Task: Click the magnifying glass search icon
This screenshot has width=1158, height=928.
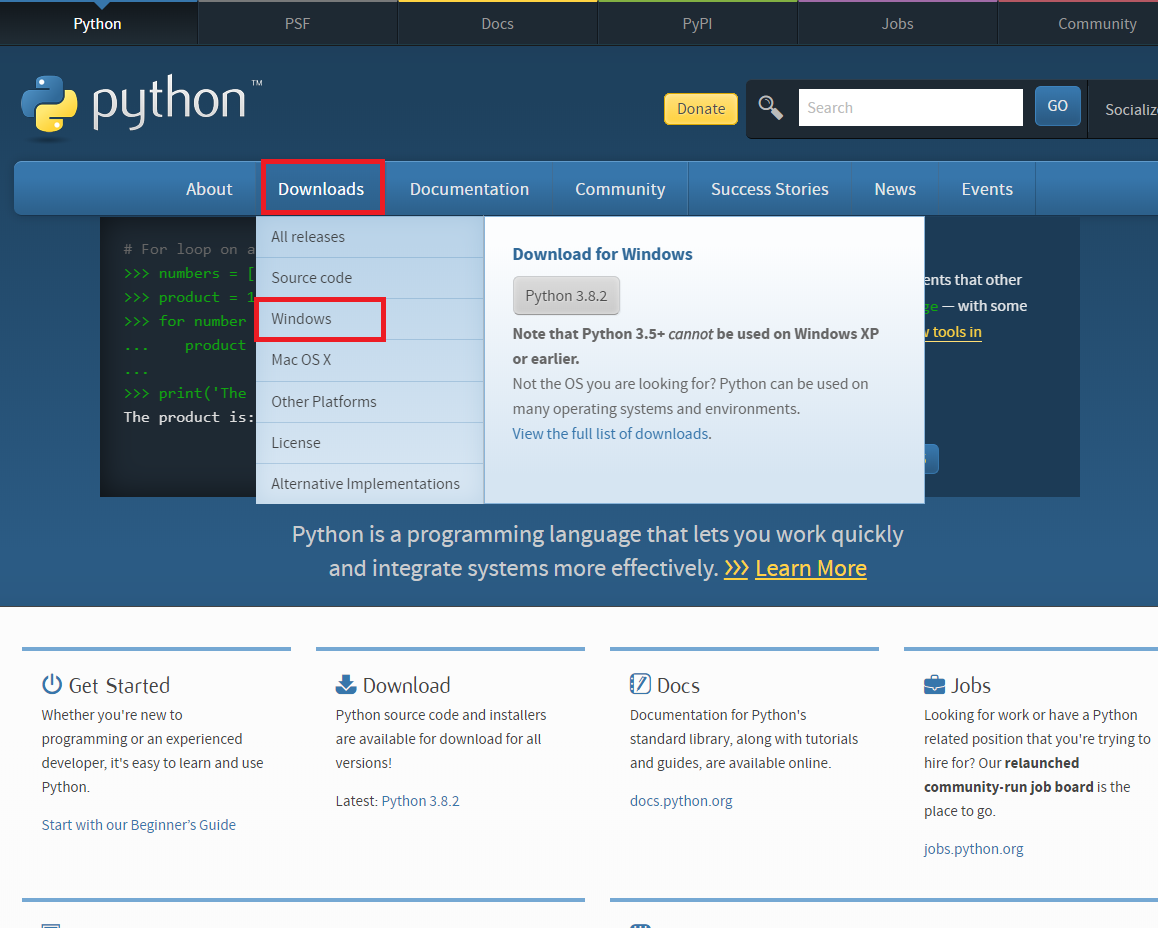Action: [x=770, y=108]
